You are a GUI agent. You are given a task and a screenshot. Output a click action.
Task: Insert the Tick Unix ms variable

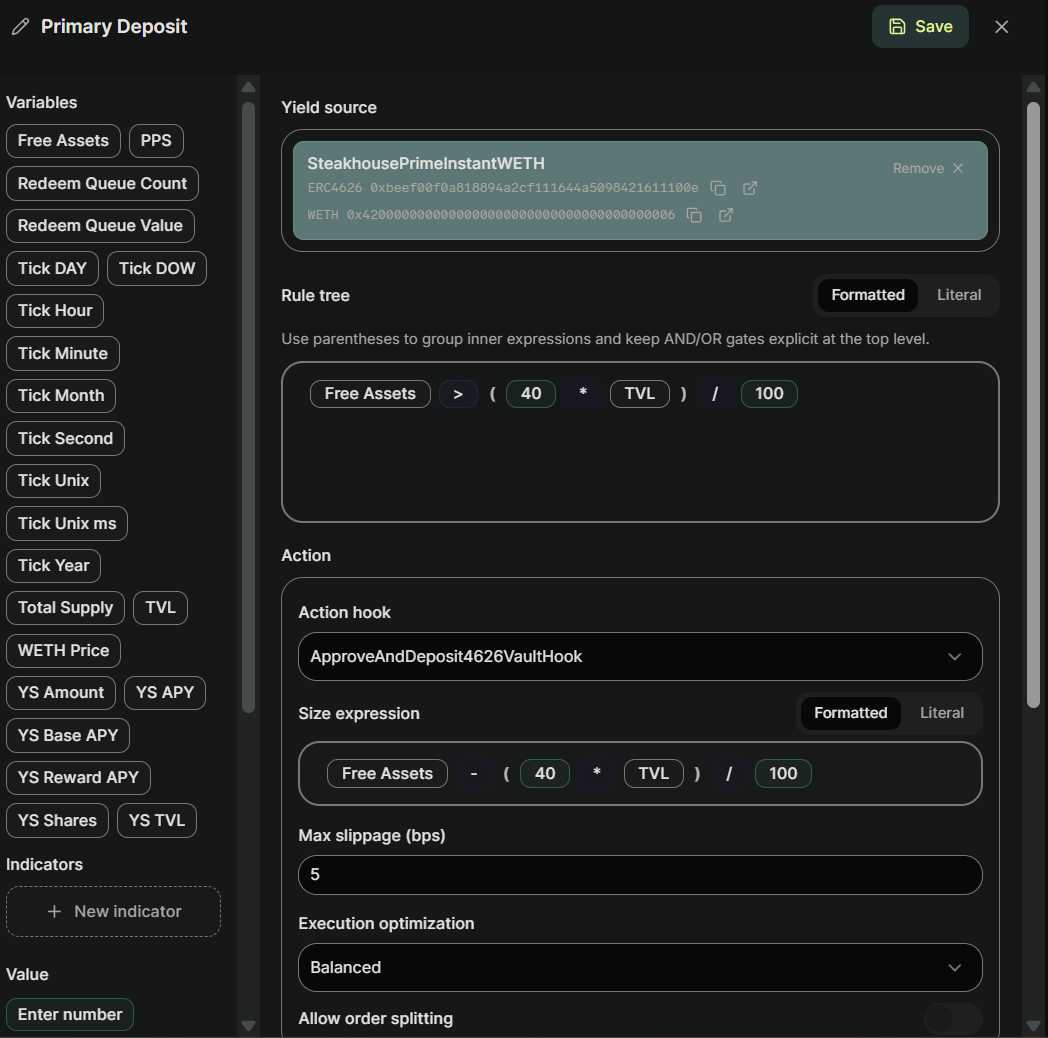[67, 523]
